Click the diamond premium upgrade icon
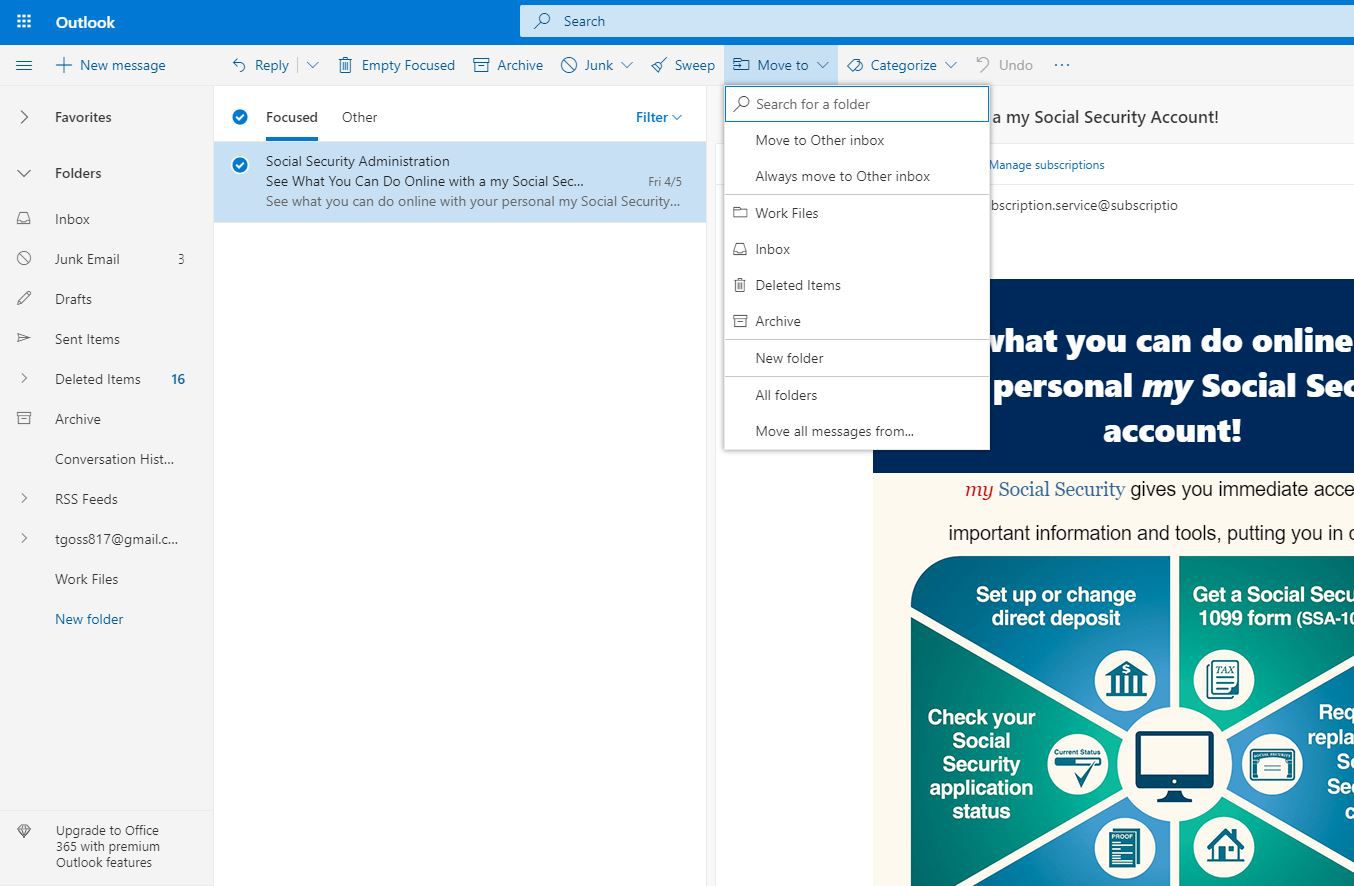Image resolution: width=1354 pixels, height=886 pixels. pyautogui.click(x=24, y=831)
